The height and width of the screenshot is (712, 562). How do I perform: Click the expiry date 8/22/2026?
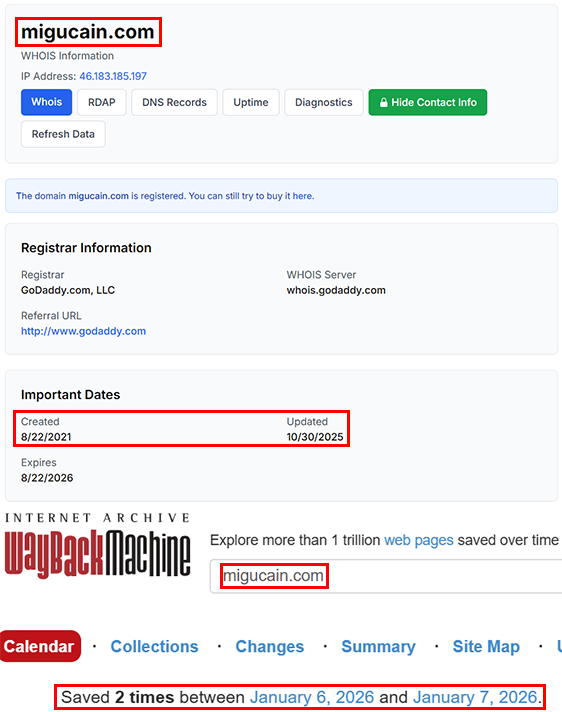click(47, 478)
